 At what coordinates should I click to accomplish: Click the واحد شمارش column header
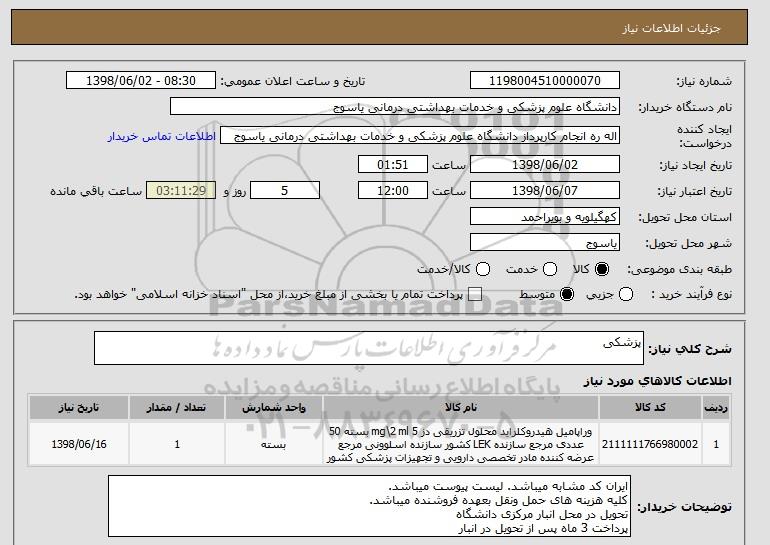[x=274, y=408]
